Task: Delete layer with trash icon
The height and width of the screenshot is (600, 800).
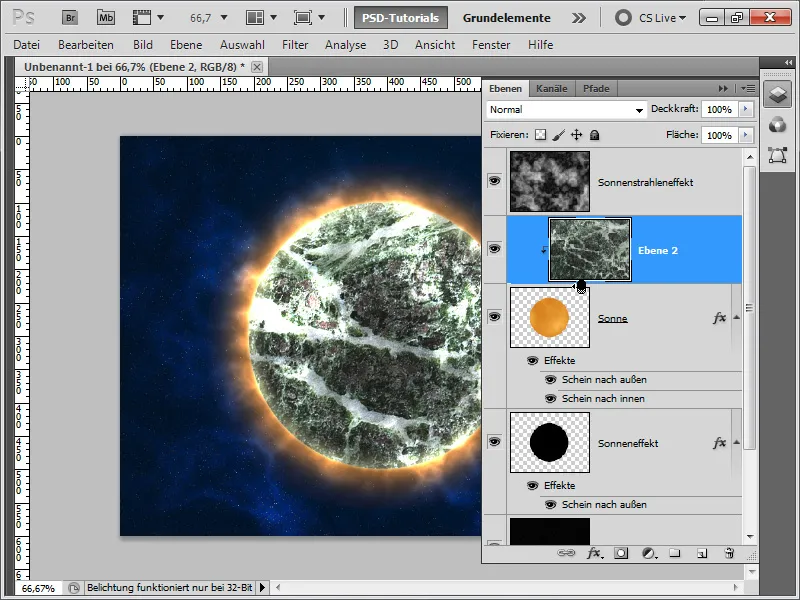Action: point(730,553)
